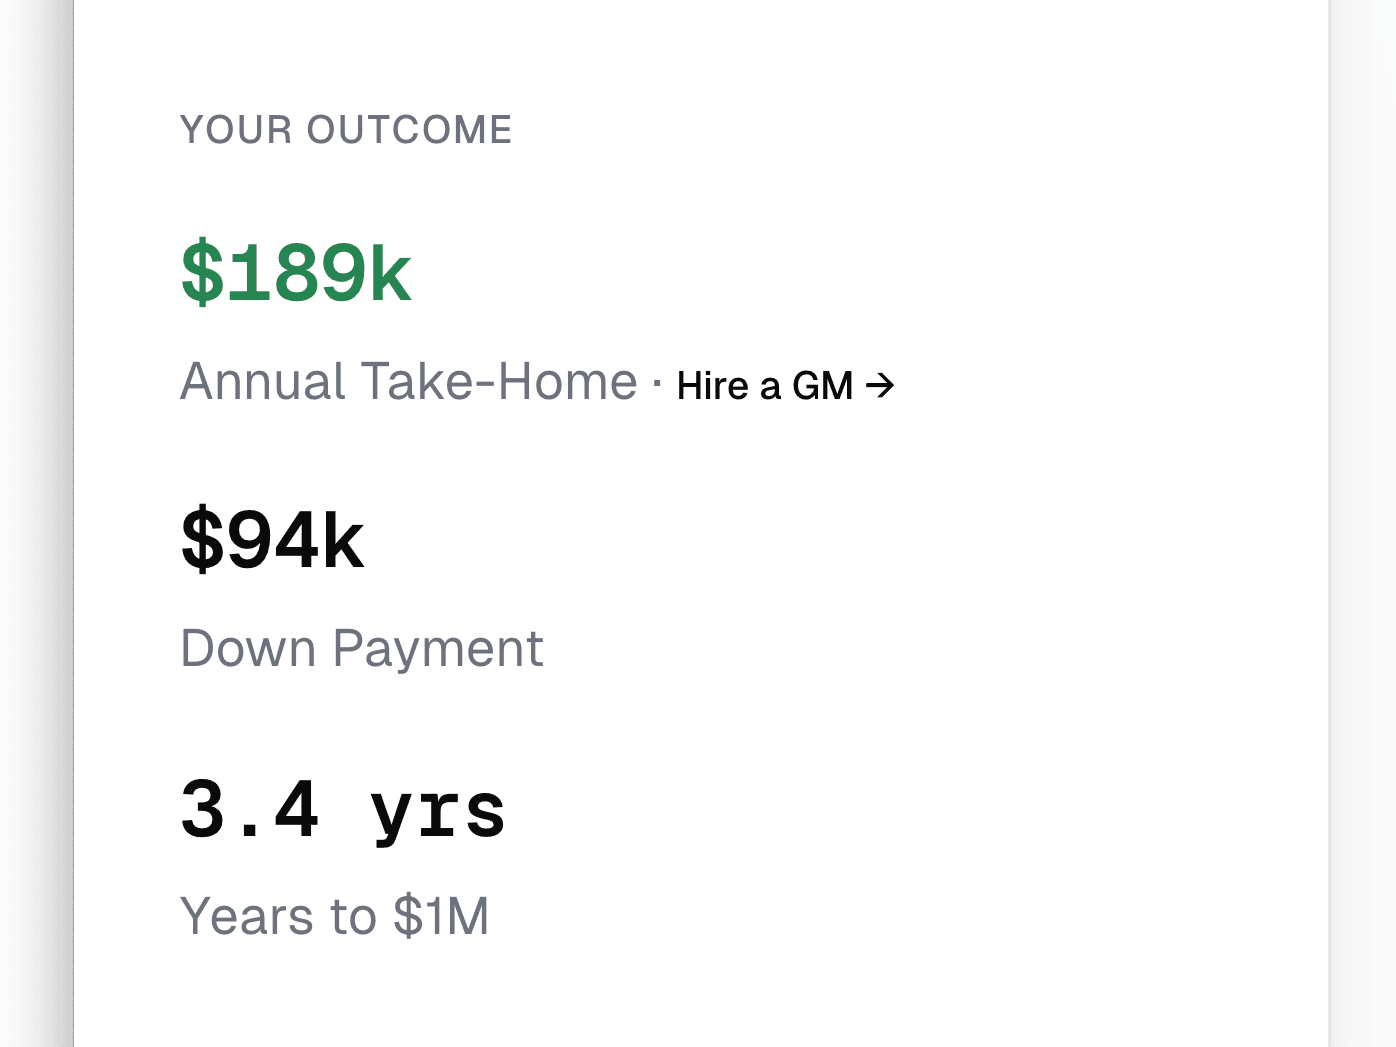Image resolution: width=1396 pixels, height=1047 pixels.
Task: Click the arrow icon next to Hire a GM
Action: pyautogui.click(x=881, y=385)
